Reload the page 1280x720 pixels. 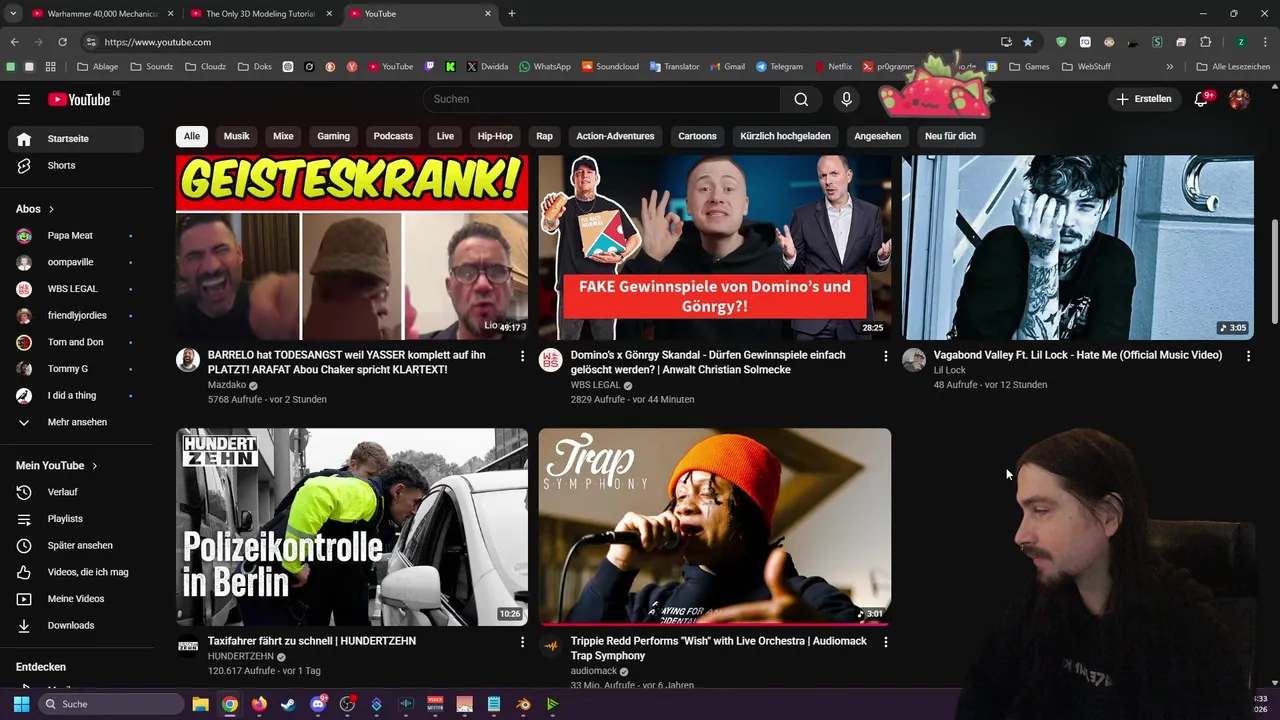pyautogui.click(x=62, y=42)
